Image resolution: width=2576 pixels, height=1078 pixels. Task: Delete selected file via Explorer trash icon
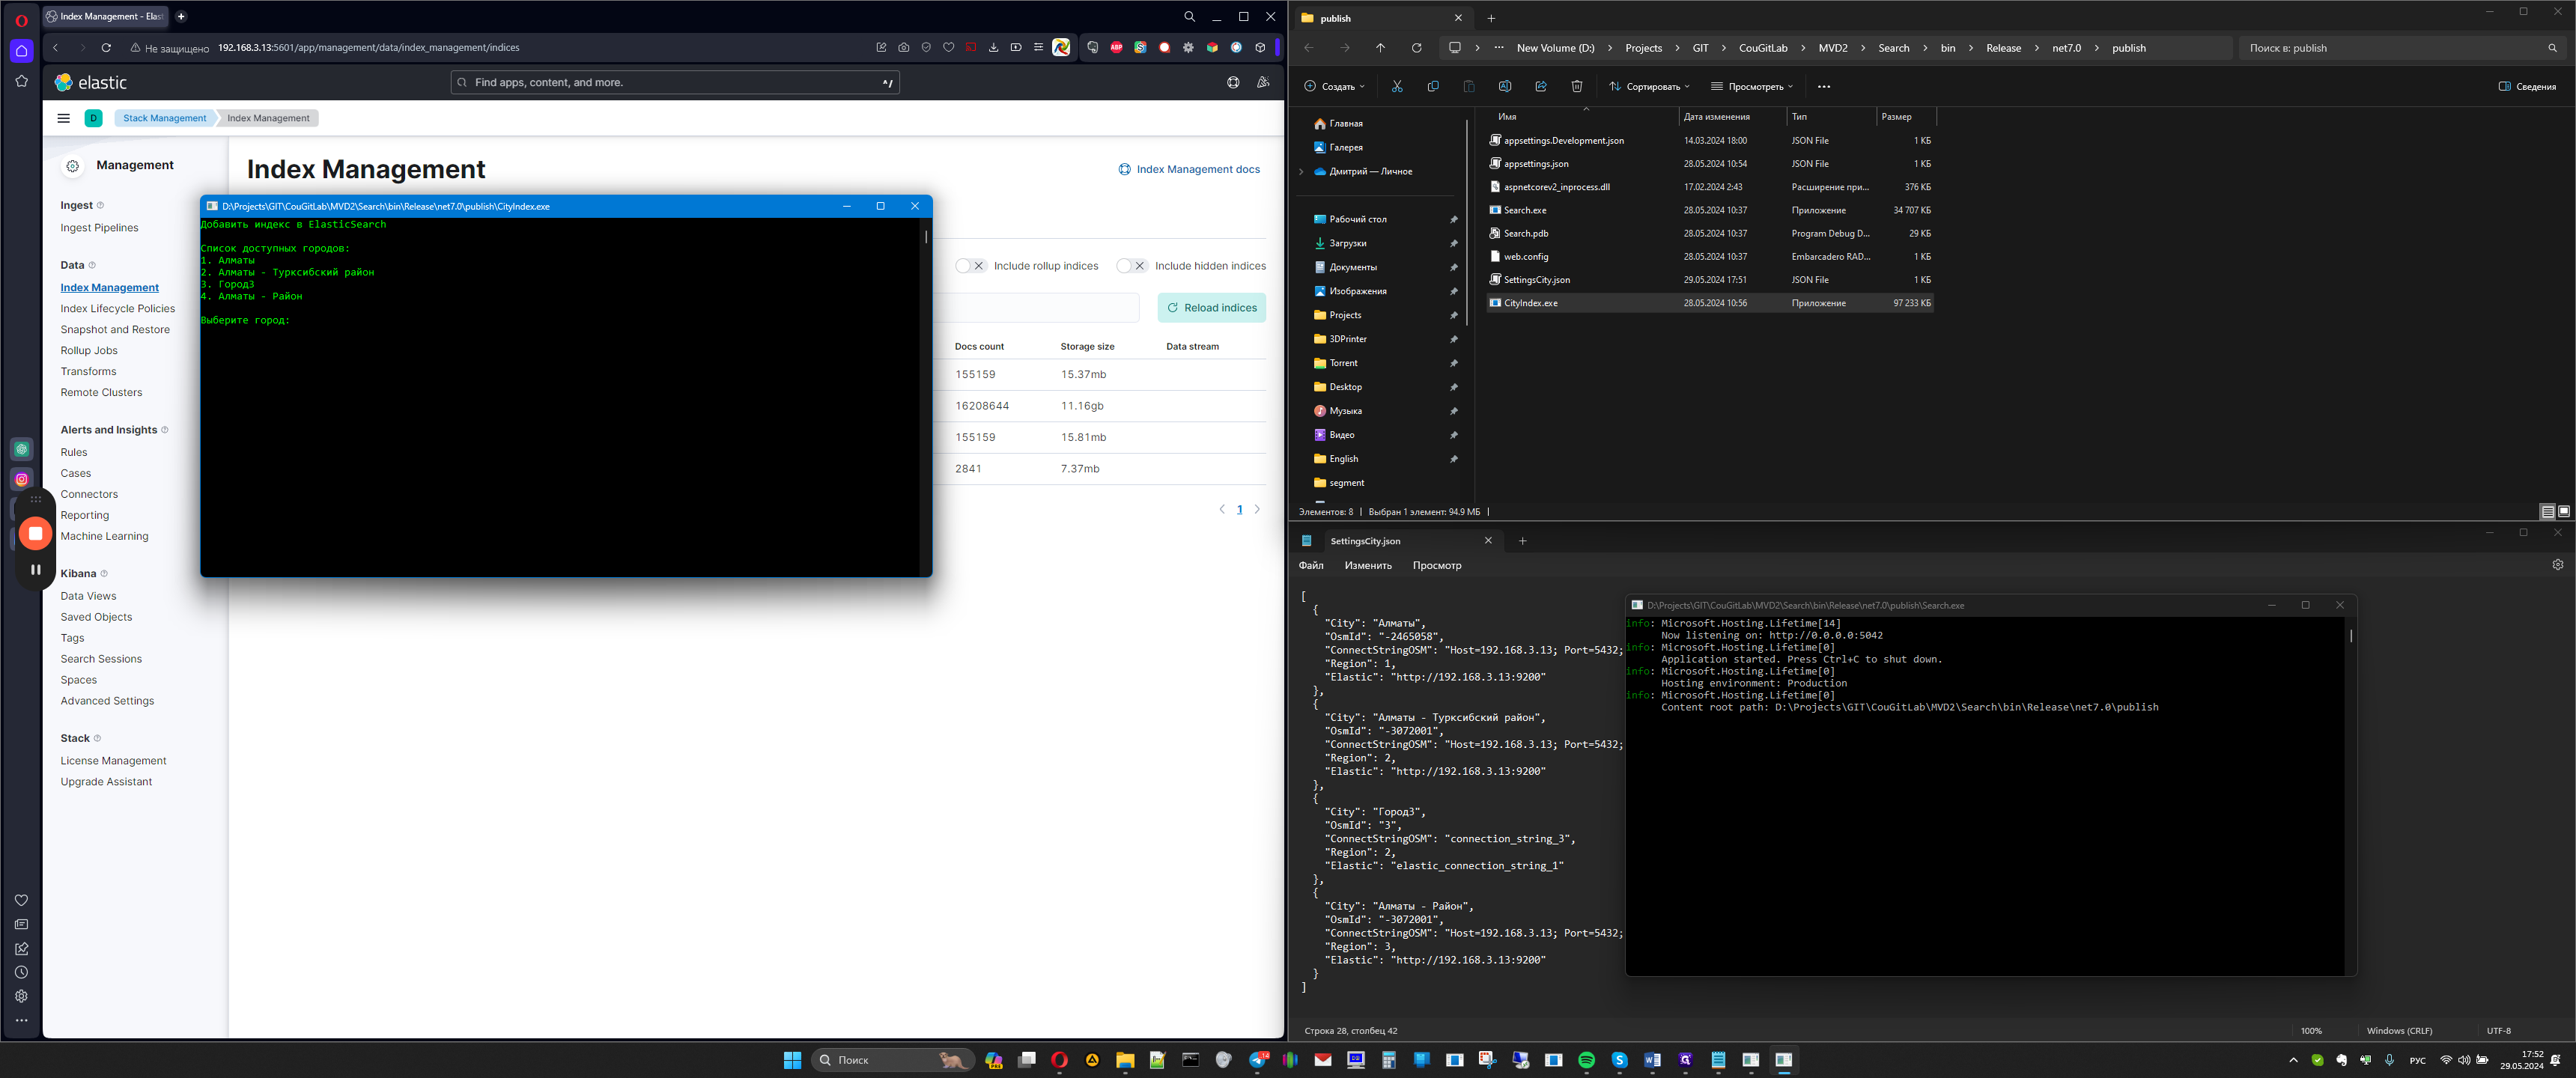pos(1577,86)
